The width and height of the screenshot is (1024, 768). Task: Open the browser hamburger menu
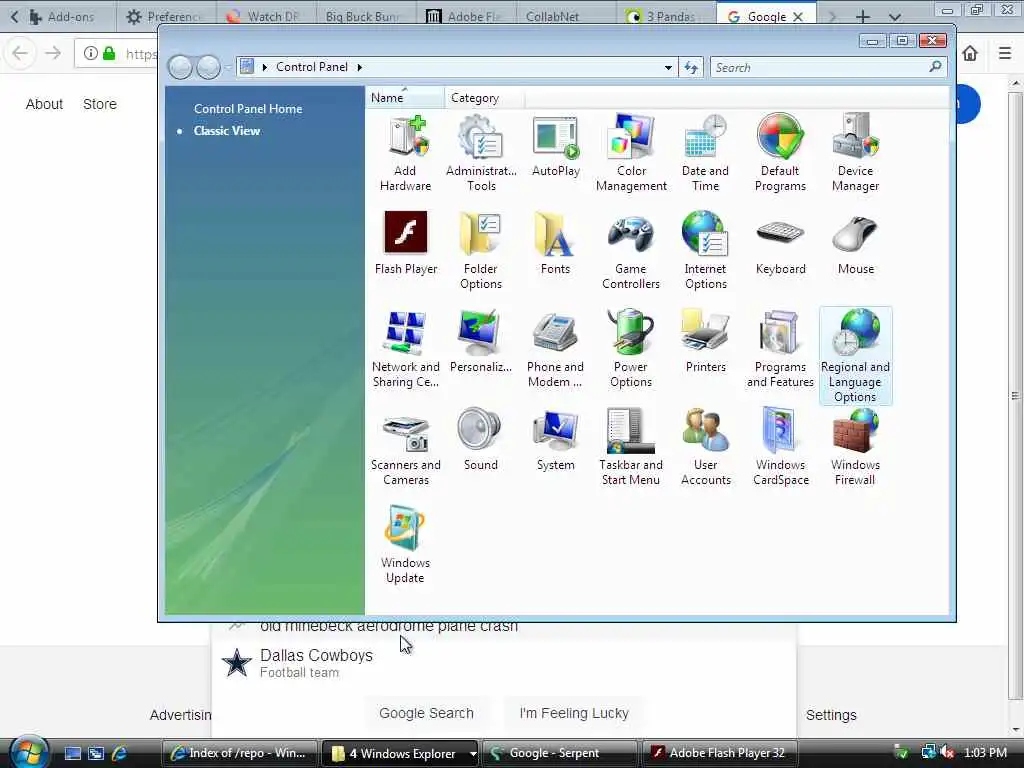coord(1005,53)
